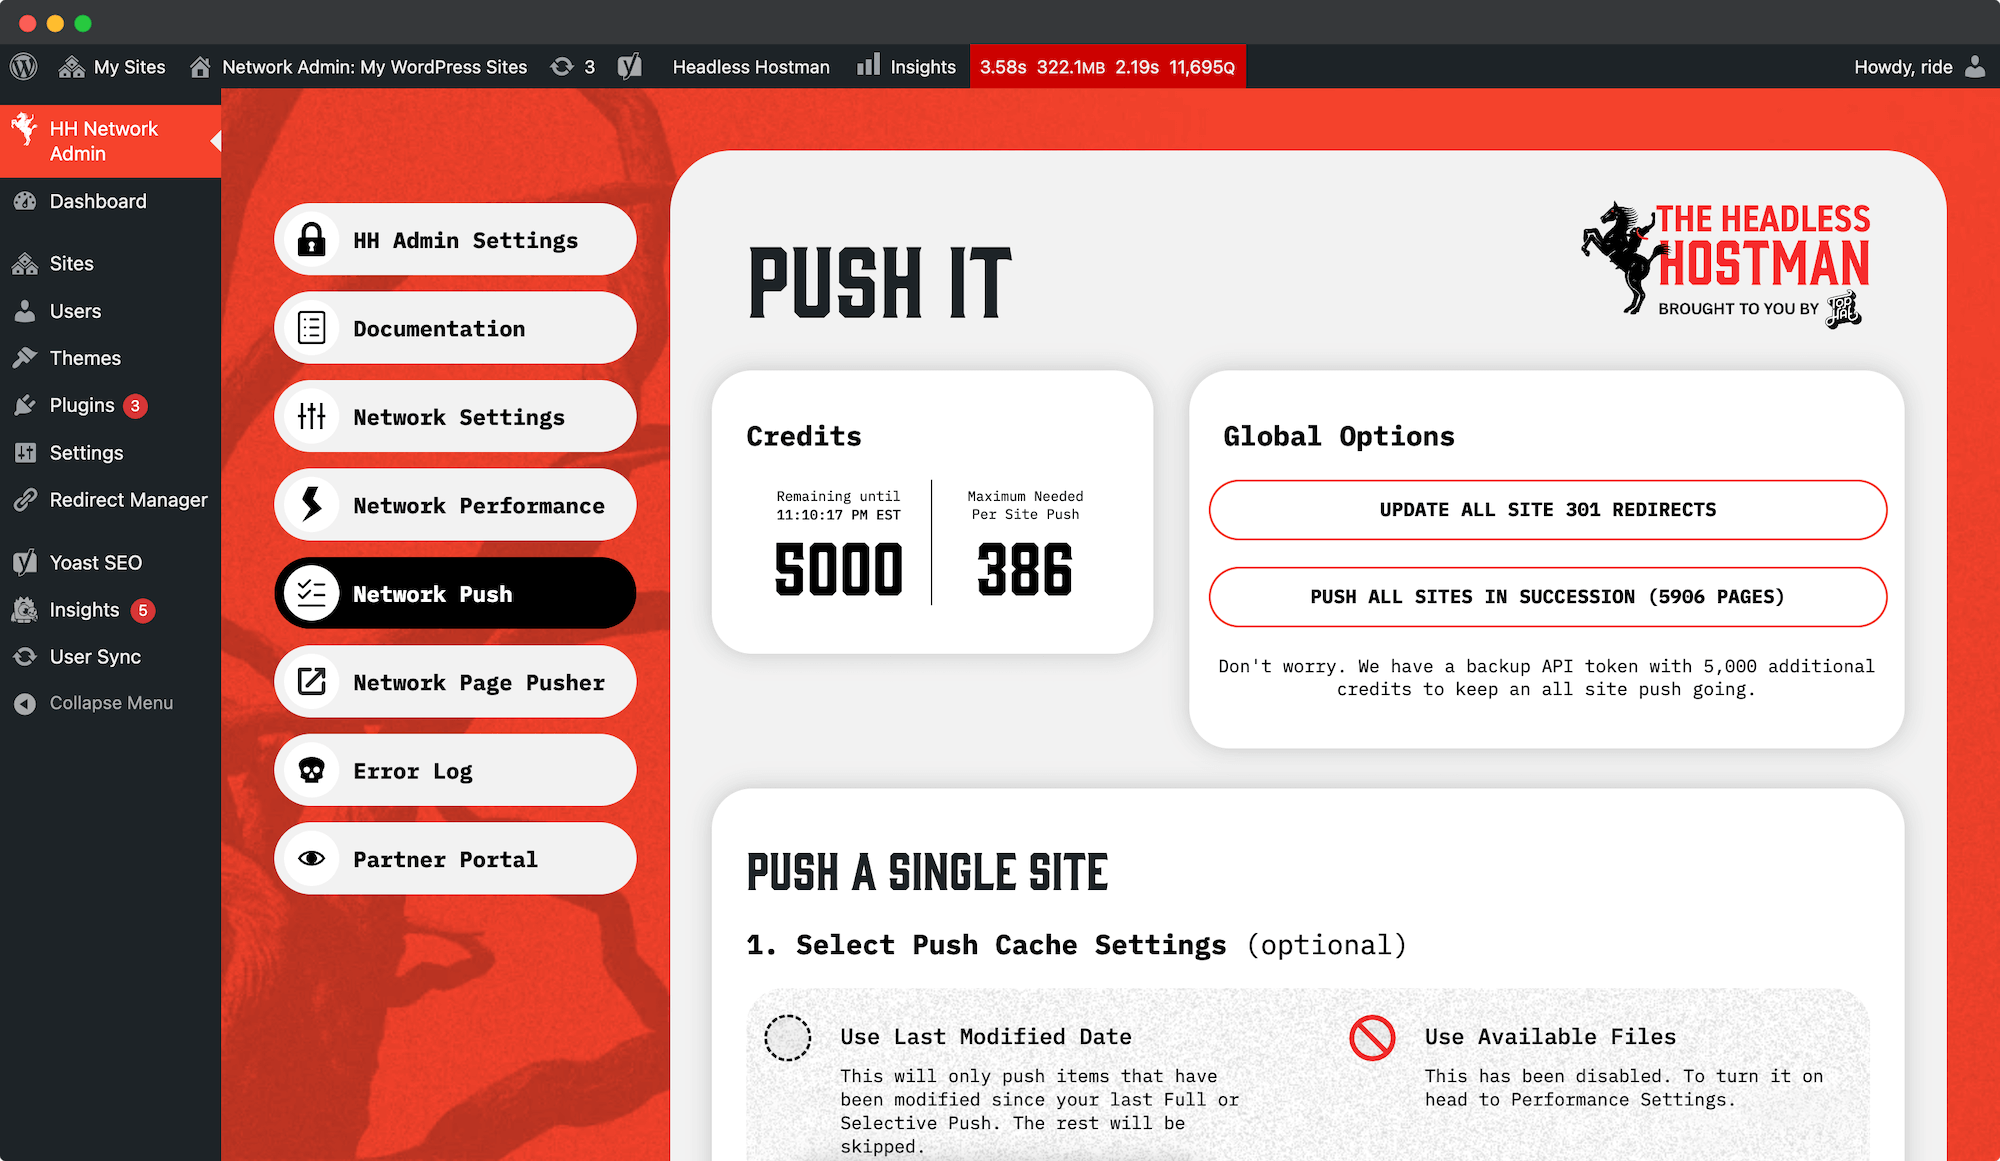Open Redirect Manager in sidebar
This screenshot has height=1161, width=2000.
click(x=128, y=500)
